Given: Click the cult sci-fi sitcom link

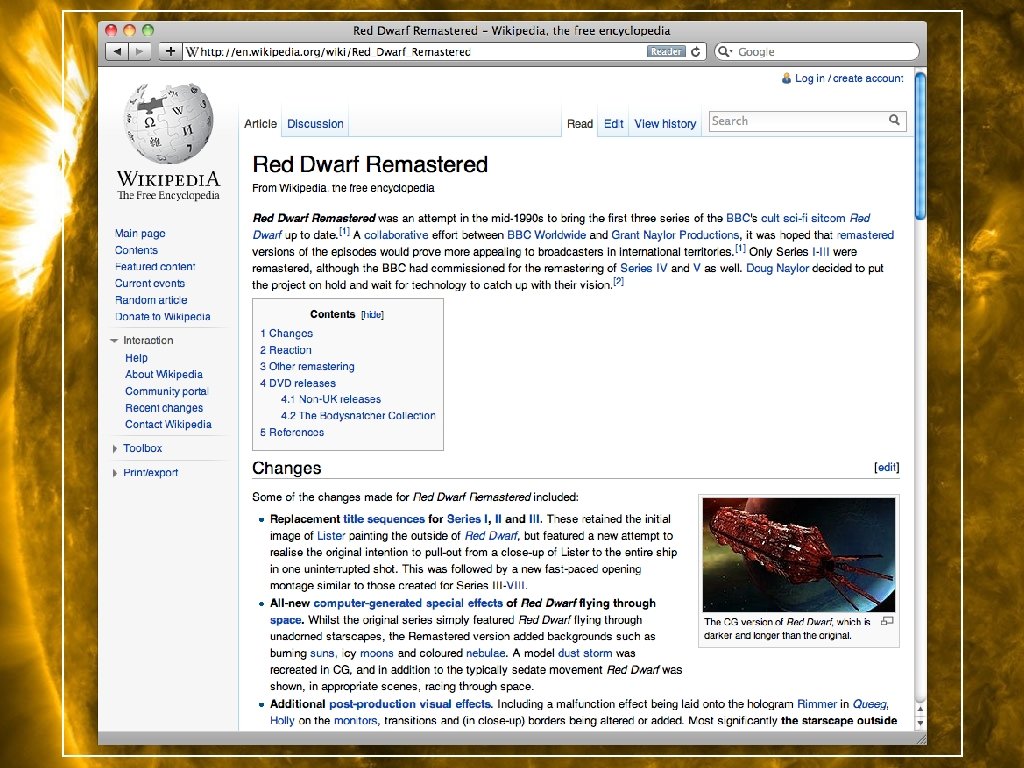Looking at the screenshot, I should pyautogui.click(x=803, y=218).
